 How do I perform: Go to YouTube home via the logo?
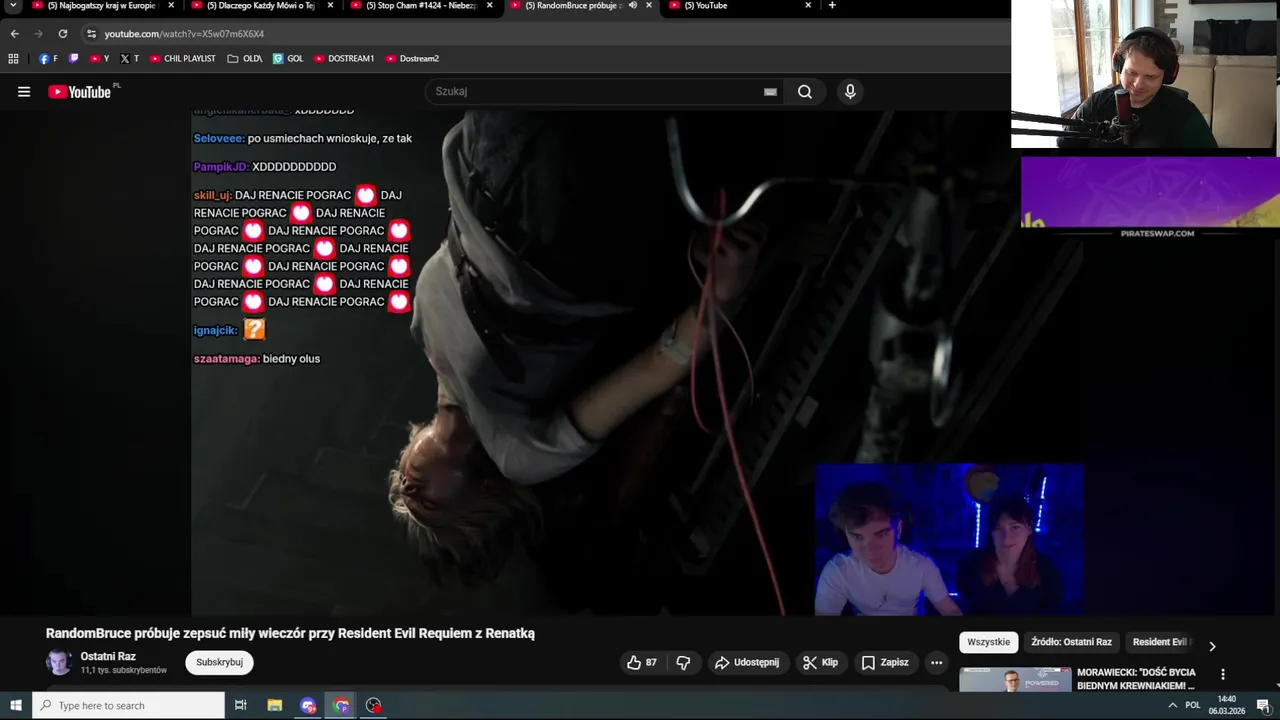79,92
